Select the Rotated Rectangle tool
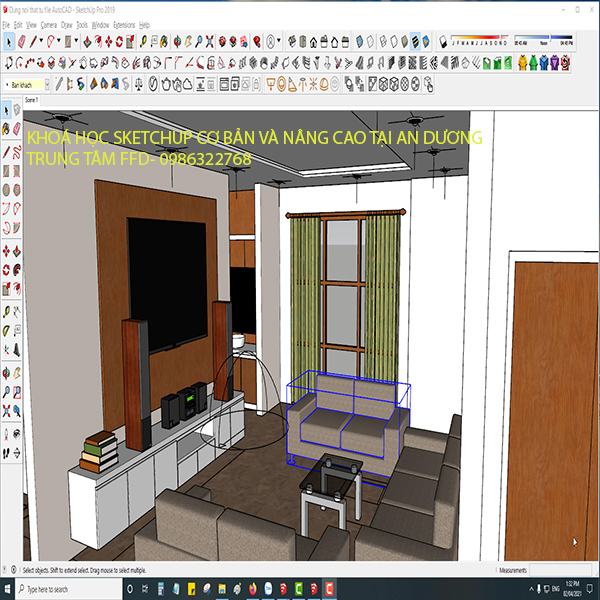This screenshot has width=600, height=600. [17, 171]
